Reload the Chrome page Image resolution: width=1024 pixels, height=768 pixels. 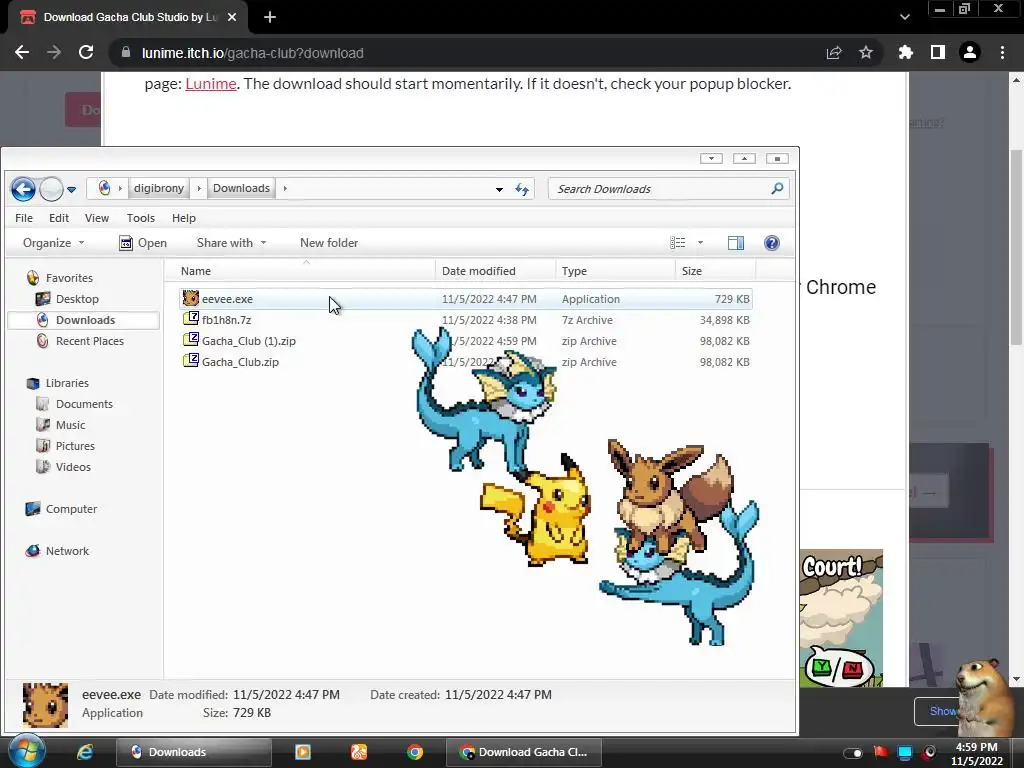[86, 53]
